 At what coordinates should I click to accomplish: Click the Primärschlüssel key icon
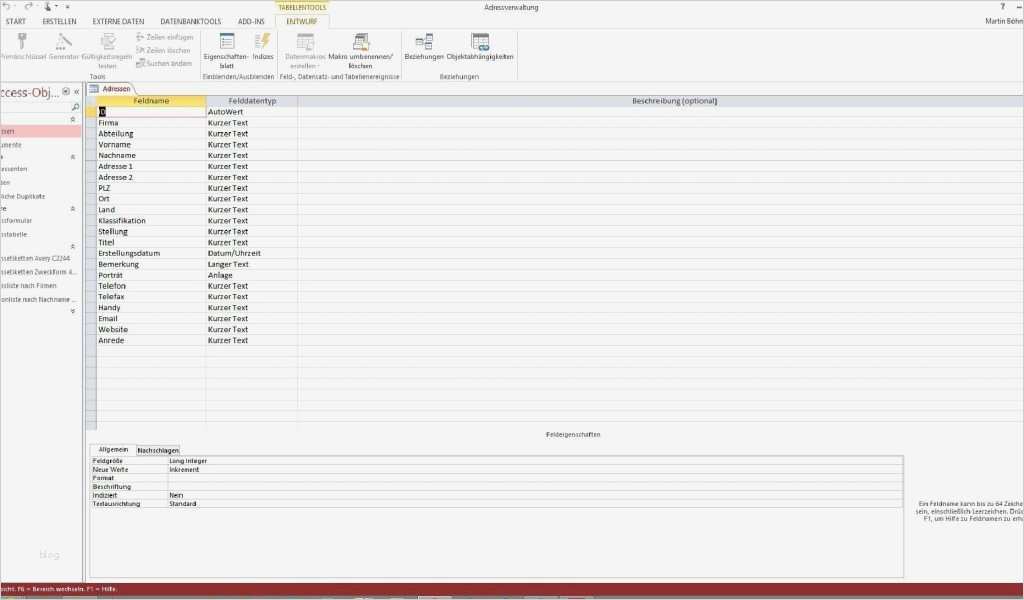(22, 42)
